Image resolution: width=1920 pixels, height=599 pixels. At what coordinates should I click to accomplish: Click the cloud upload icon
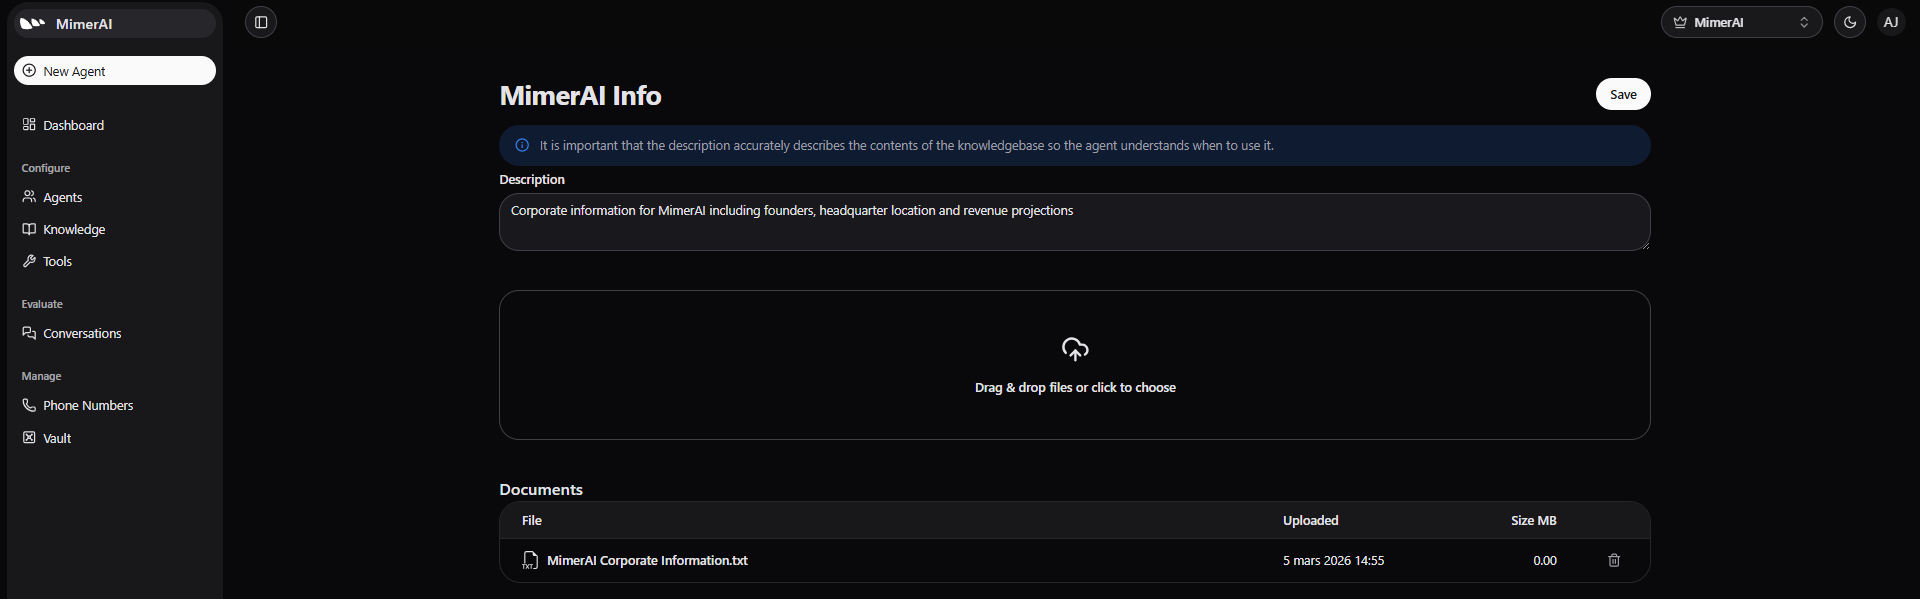pos(1074,349)
